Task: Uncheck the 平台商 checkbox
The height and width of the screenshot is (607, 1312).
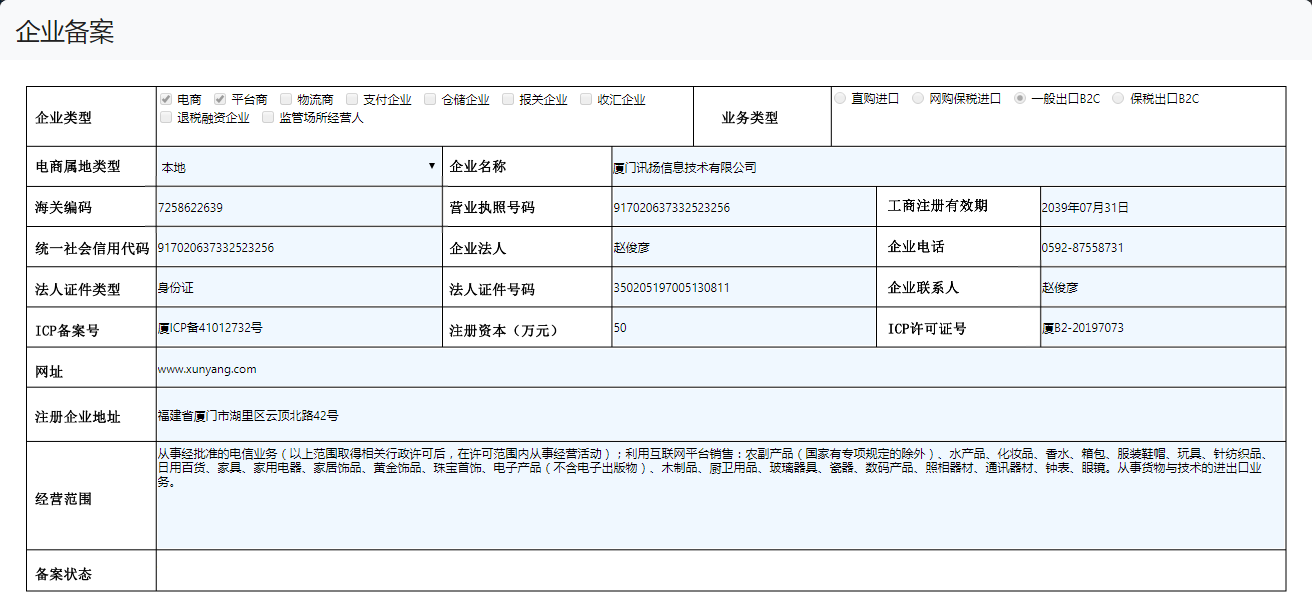Action: [220, 99]
